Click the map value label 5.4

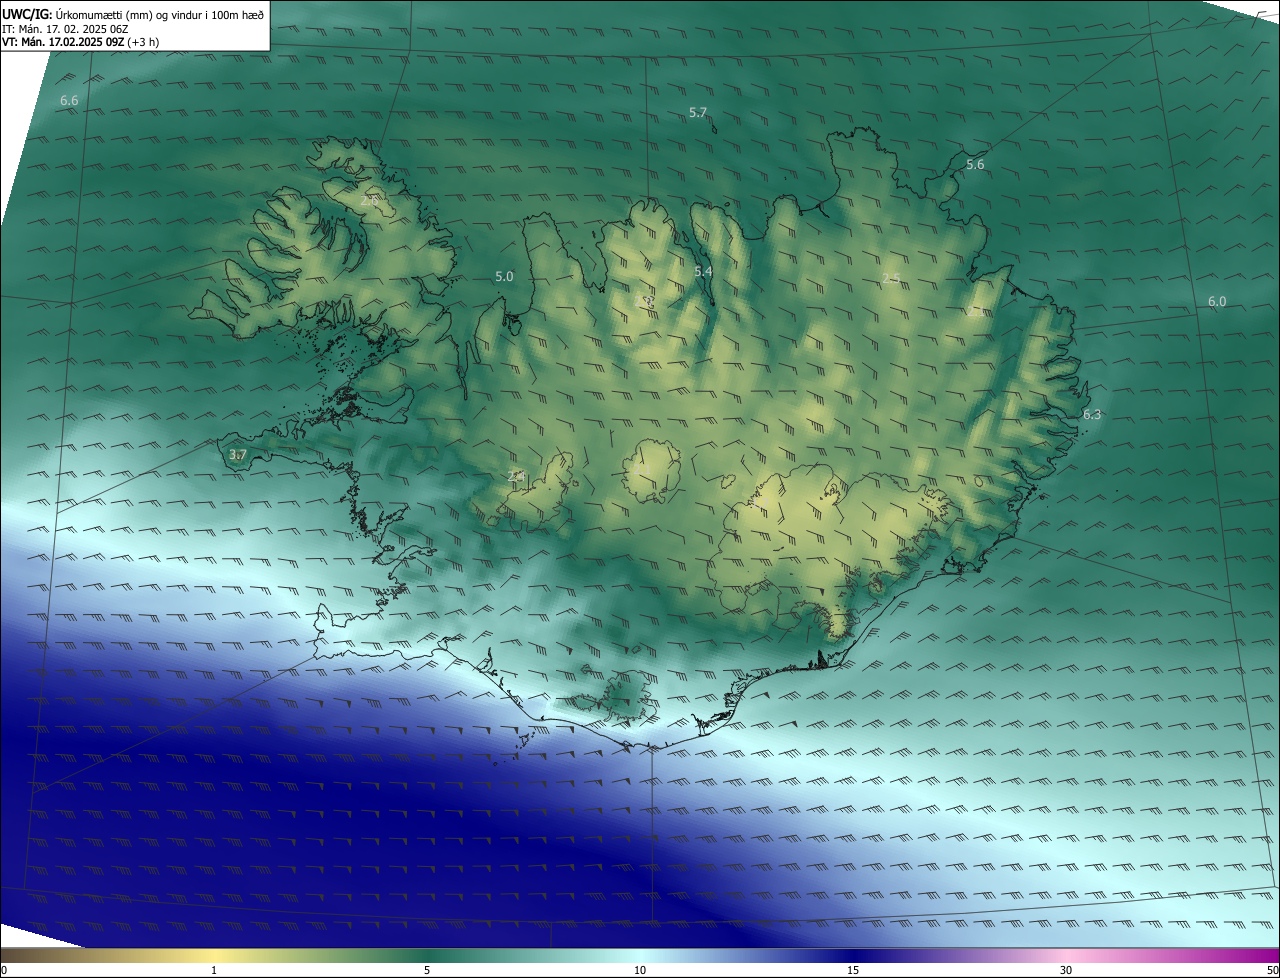click(703, 271)
